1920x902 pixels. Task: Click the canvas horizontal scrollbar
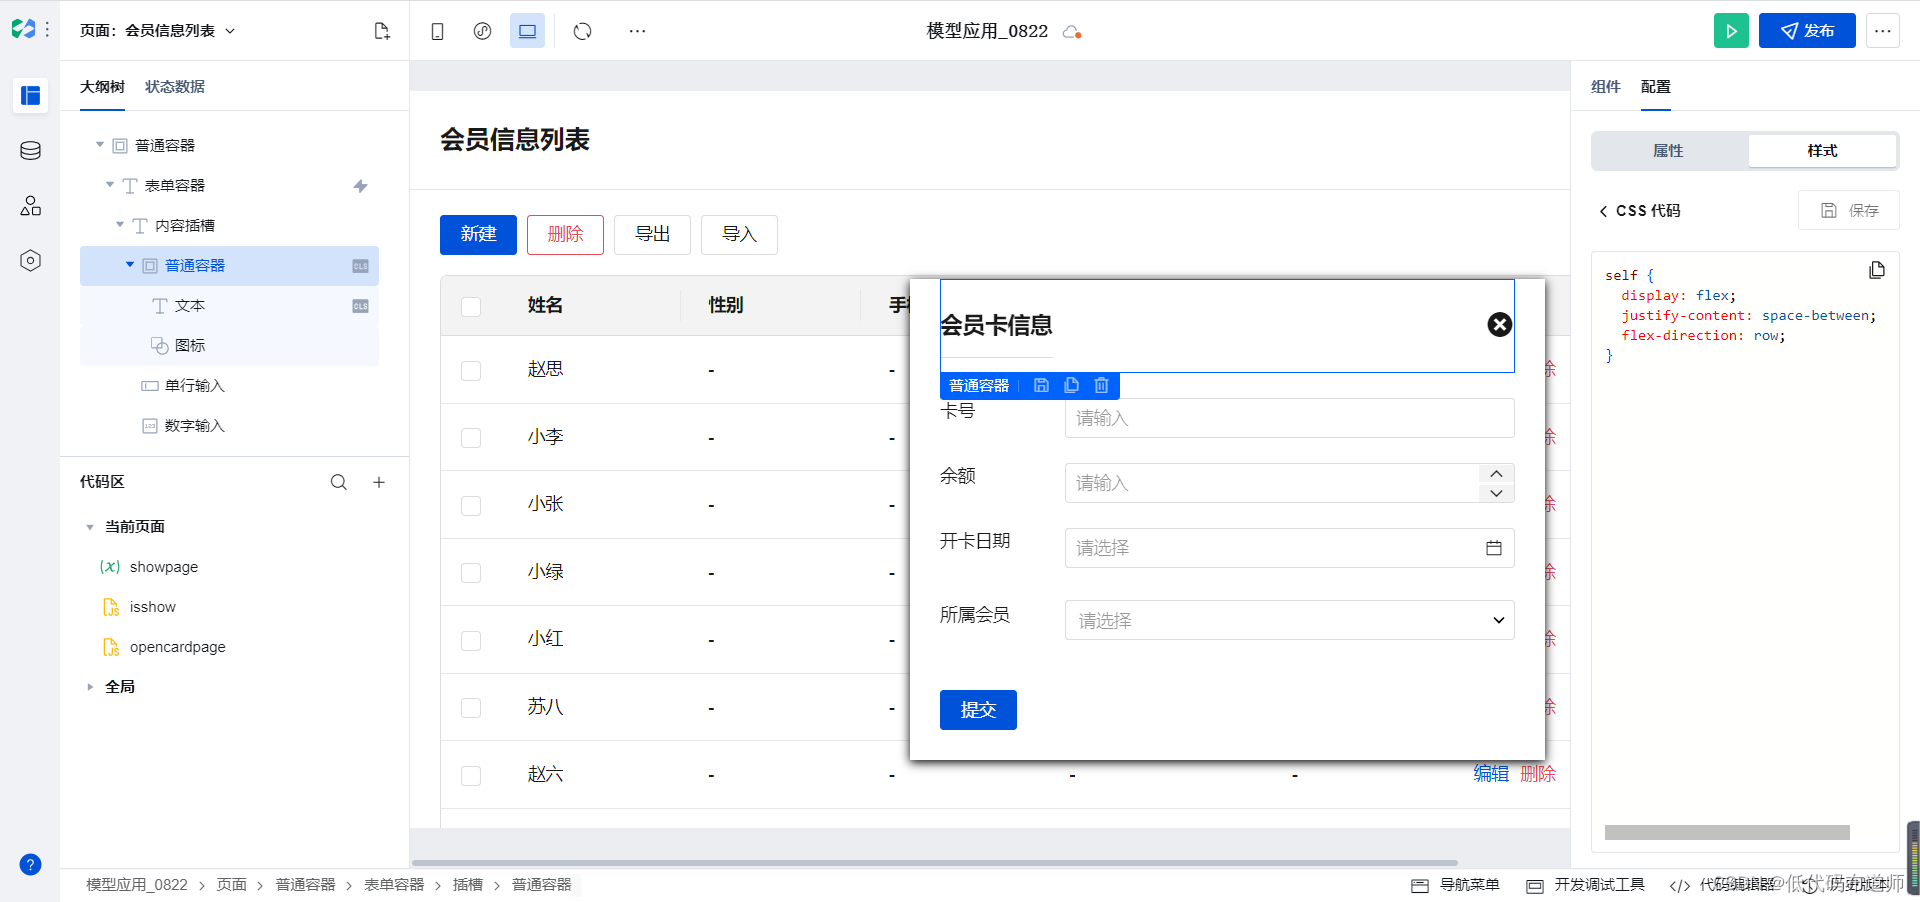coord(934,862)
